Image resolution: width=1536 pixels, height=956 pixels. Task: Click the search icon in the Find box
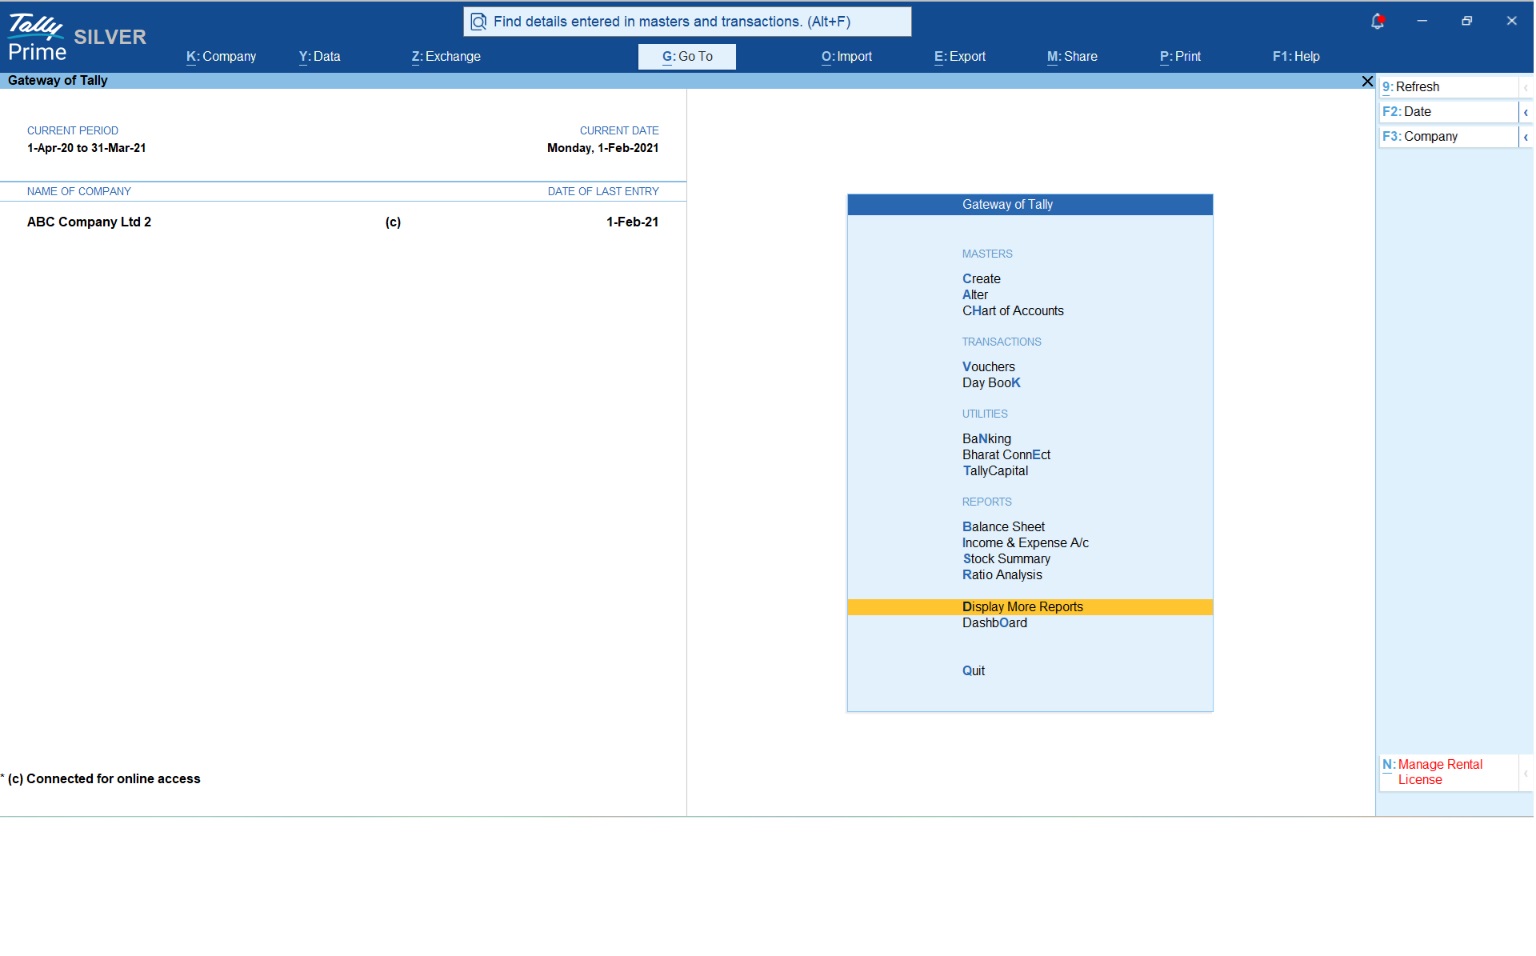478,21
